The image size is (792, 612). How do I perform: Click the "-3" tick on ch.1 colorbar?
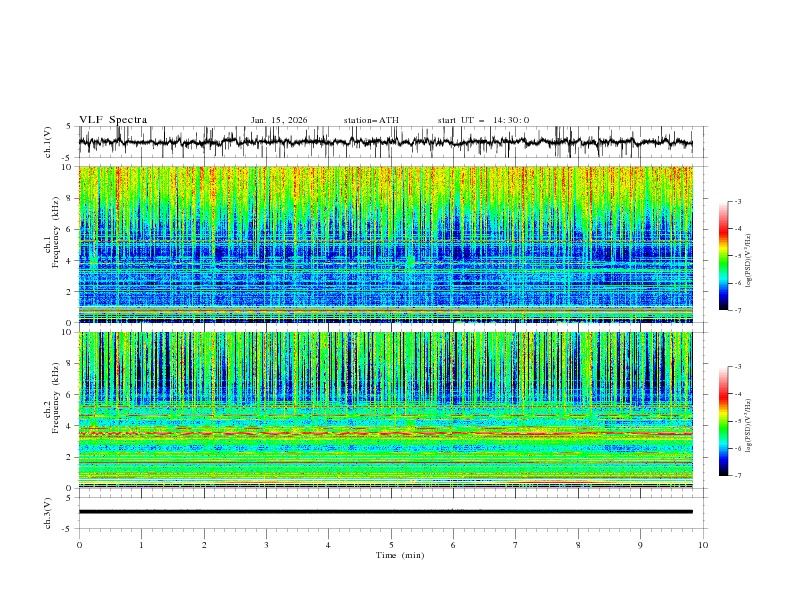[x=737, y=201]
